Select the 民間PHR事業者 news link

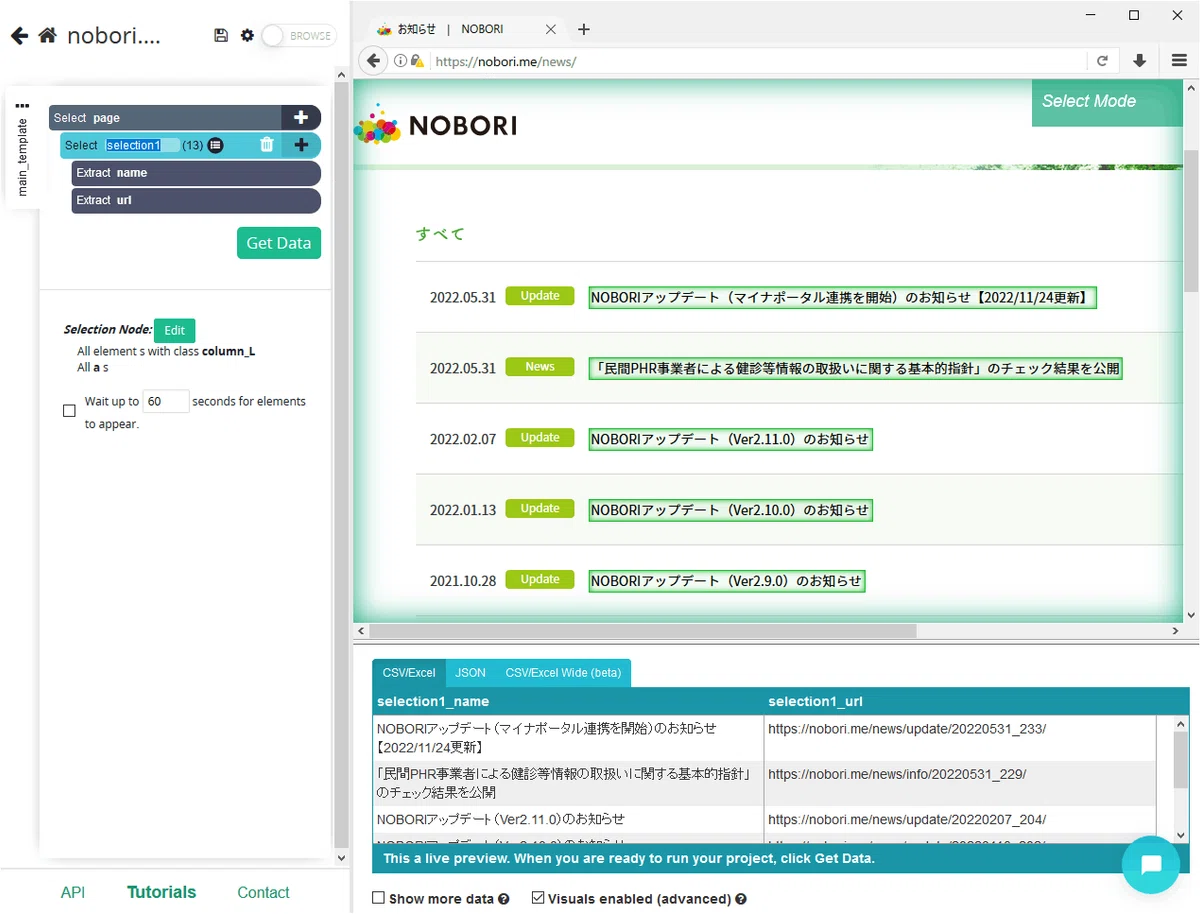click(x=855, y=368)
